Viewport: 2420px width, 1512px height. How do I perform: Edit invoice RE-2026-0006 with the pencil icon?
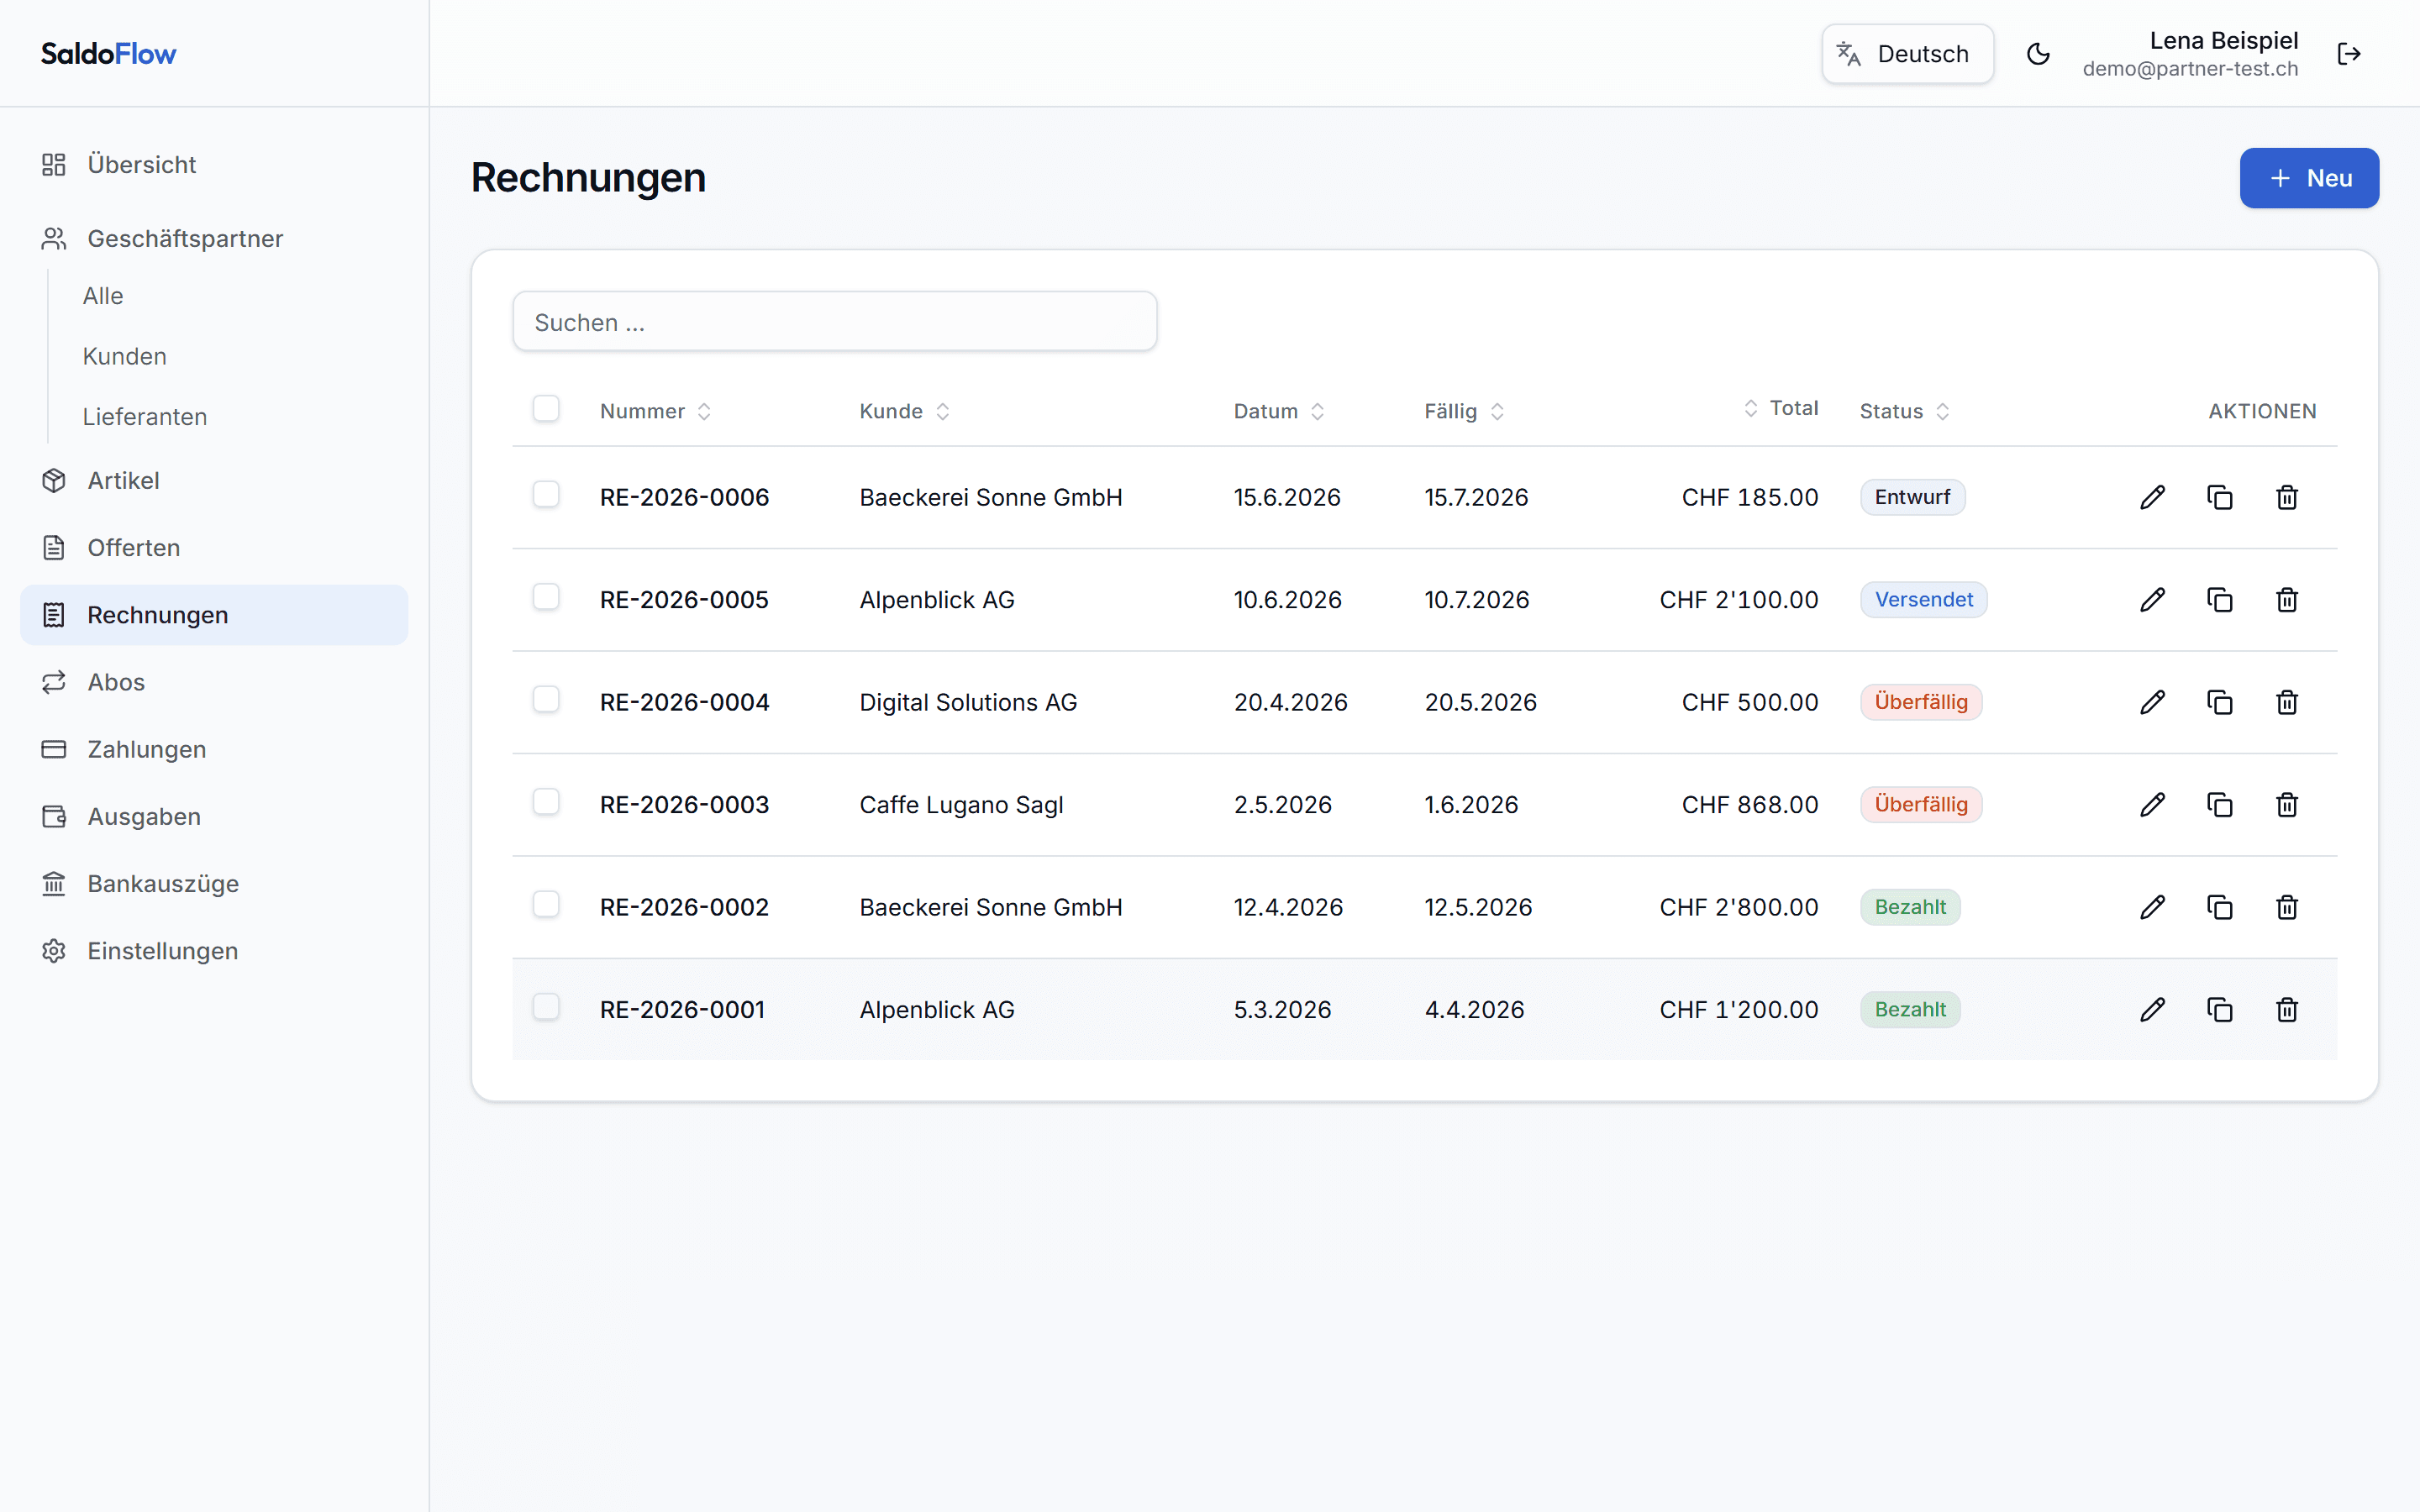pos(2152,497)
